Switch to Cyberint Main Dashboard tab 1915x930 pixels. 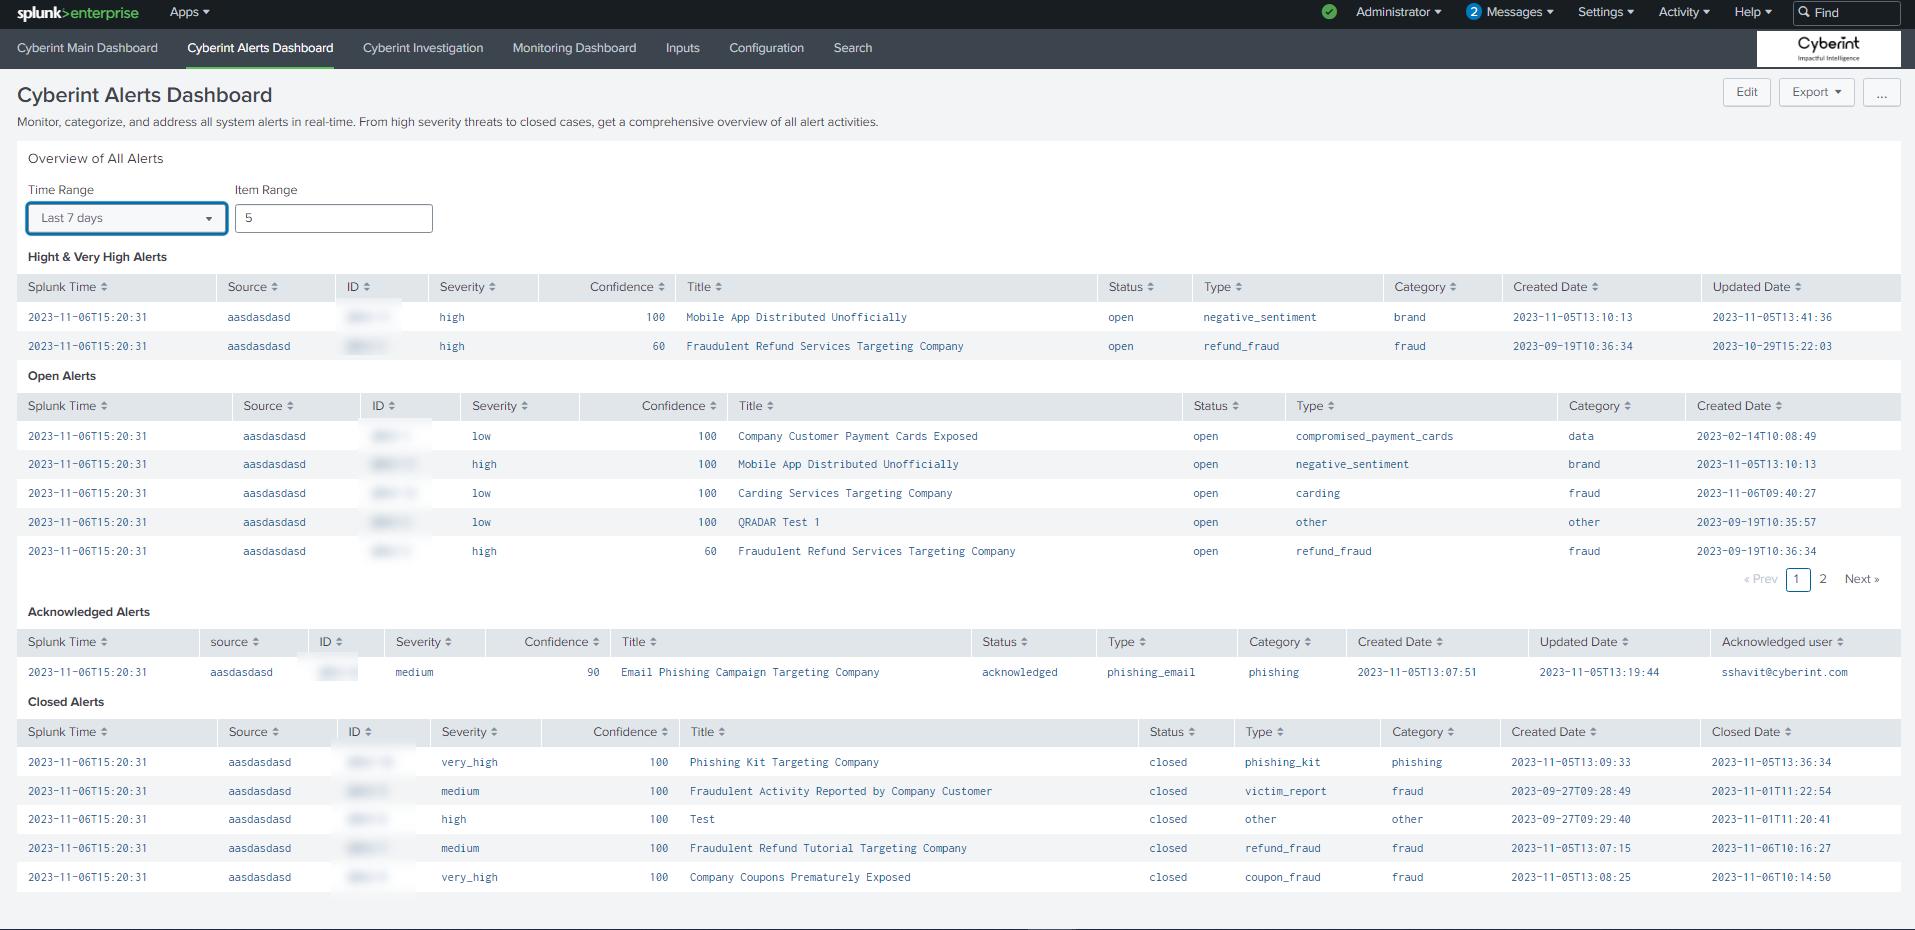point(87,48)
